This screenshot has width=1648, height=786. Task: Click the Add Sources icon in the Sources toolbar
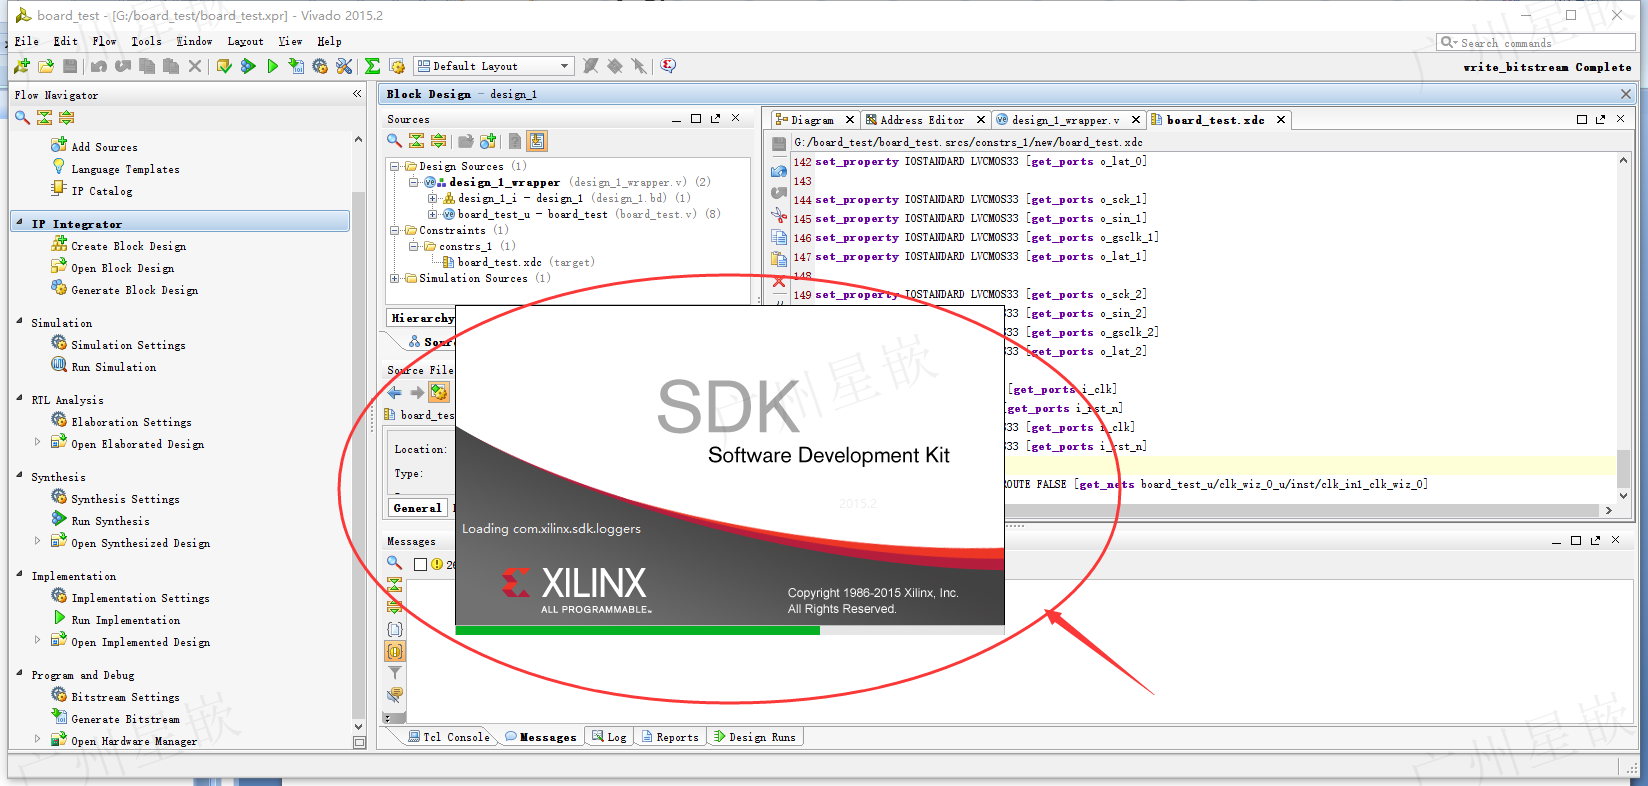488,141
